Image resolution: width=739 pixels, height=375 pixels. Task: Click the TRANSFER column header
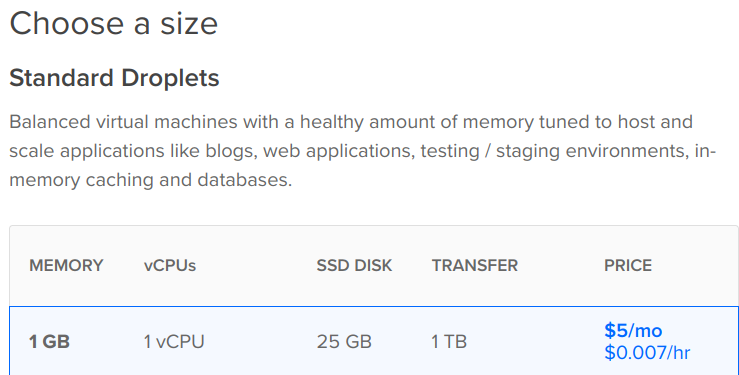click(x=475, y=266)
